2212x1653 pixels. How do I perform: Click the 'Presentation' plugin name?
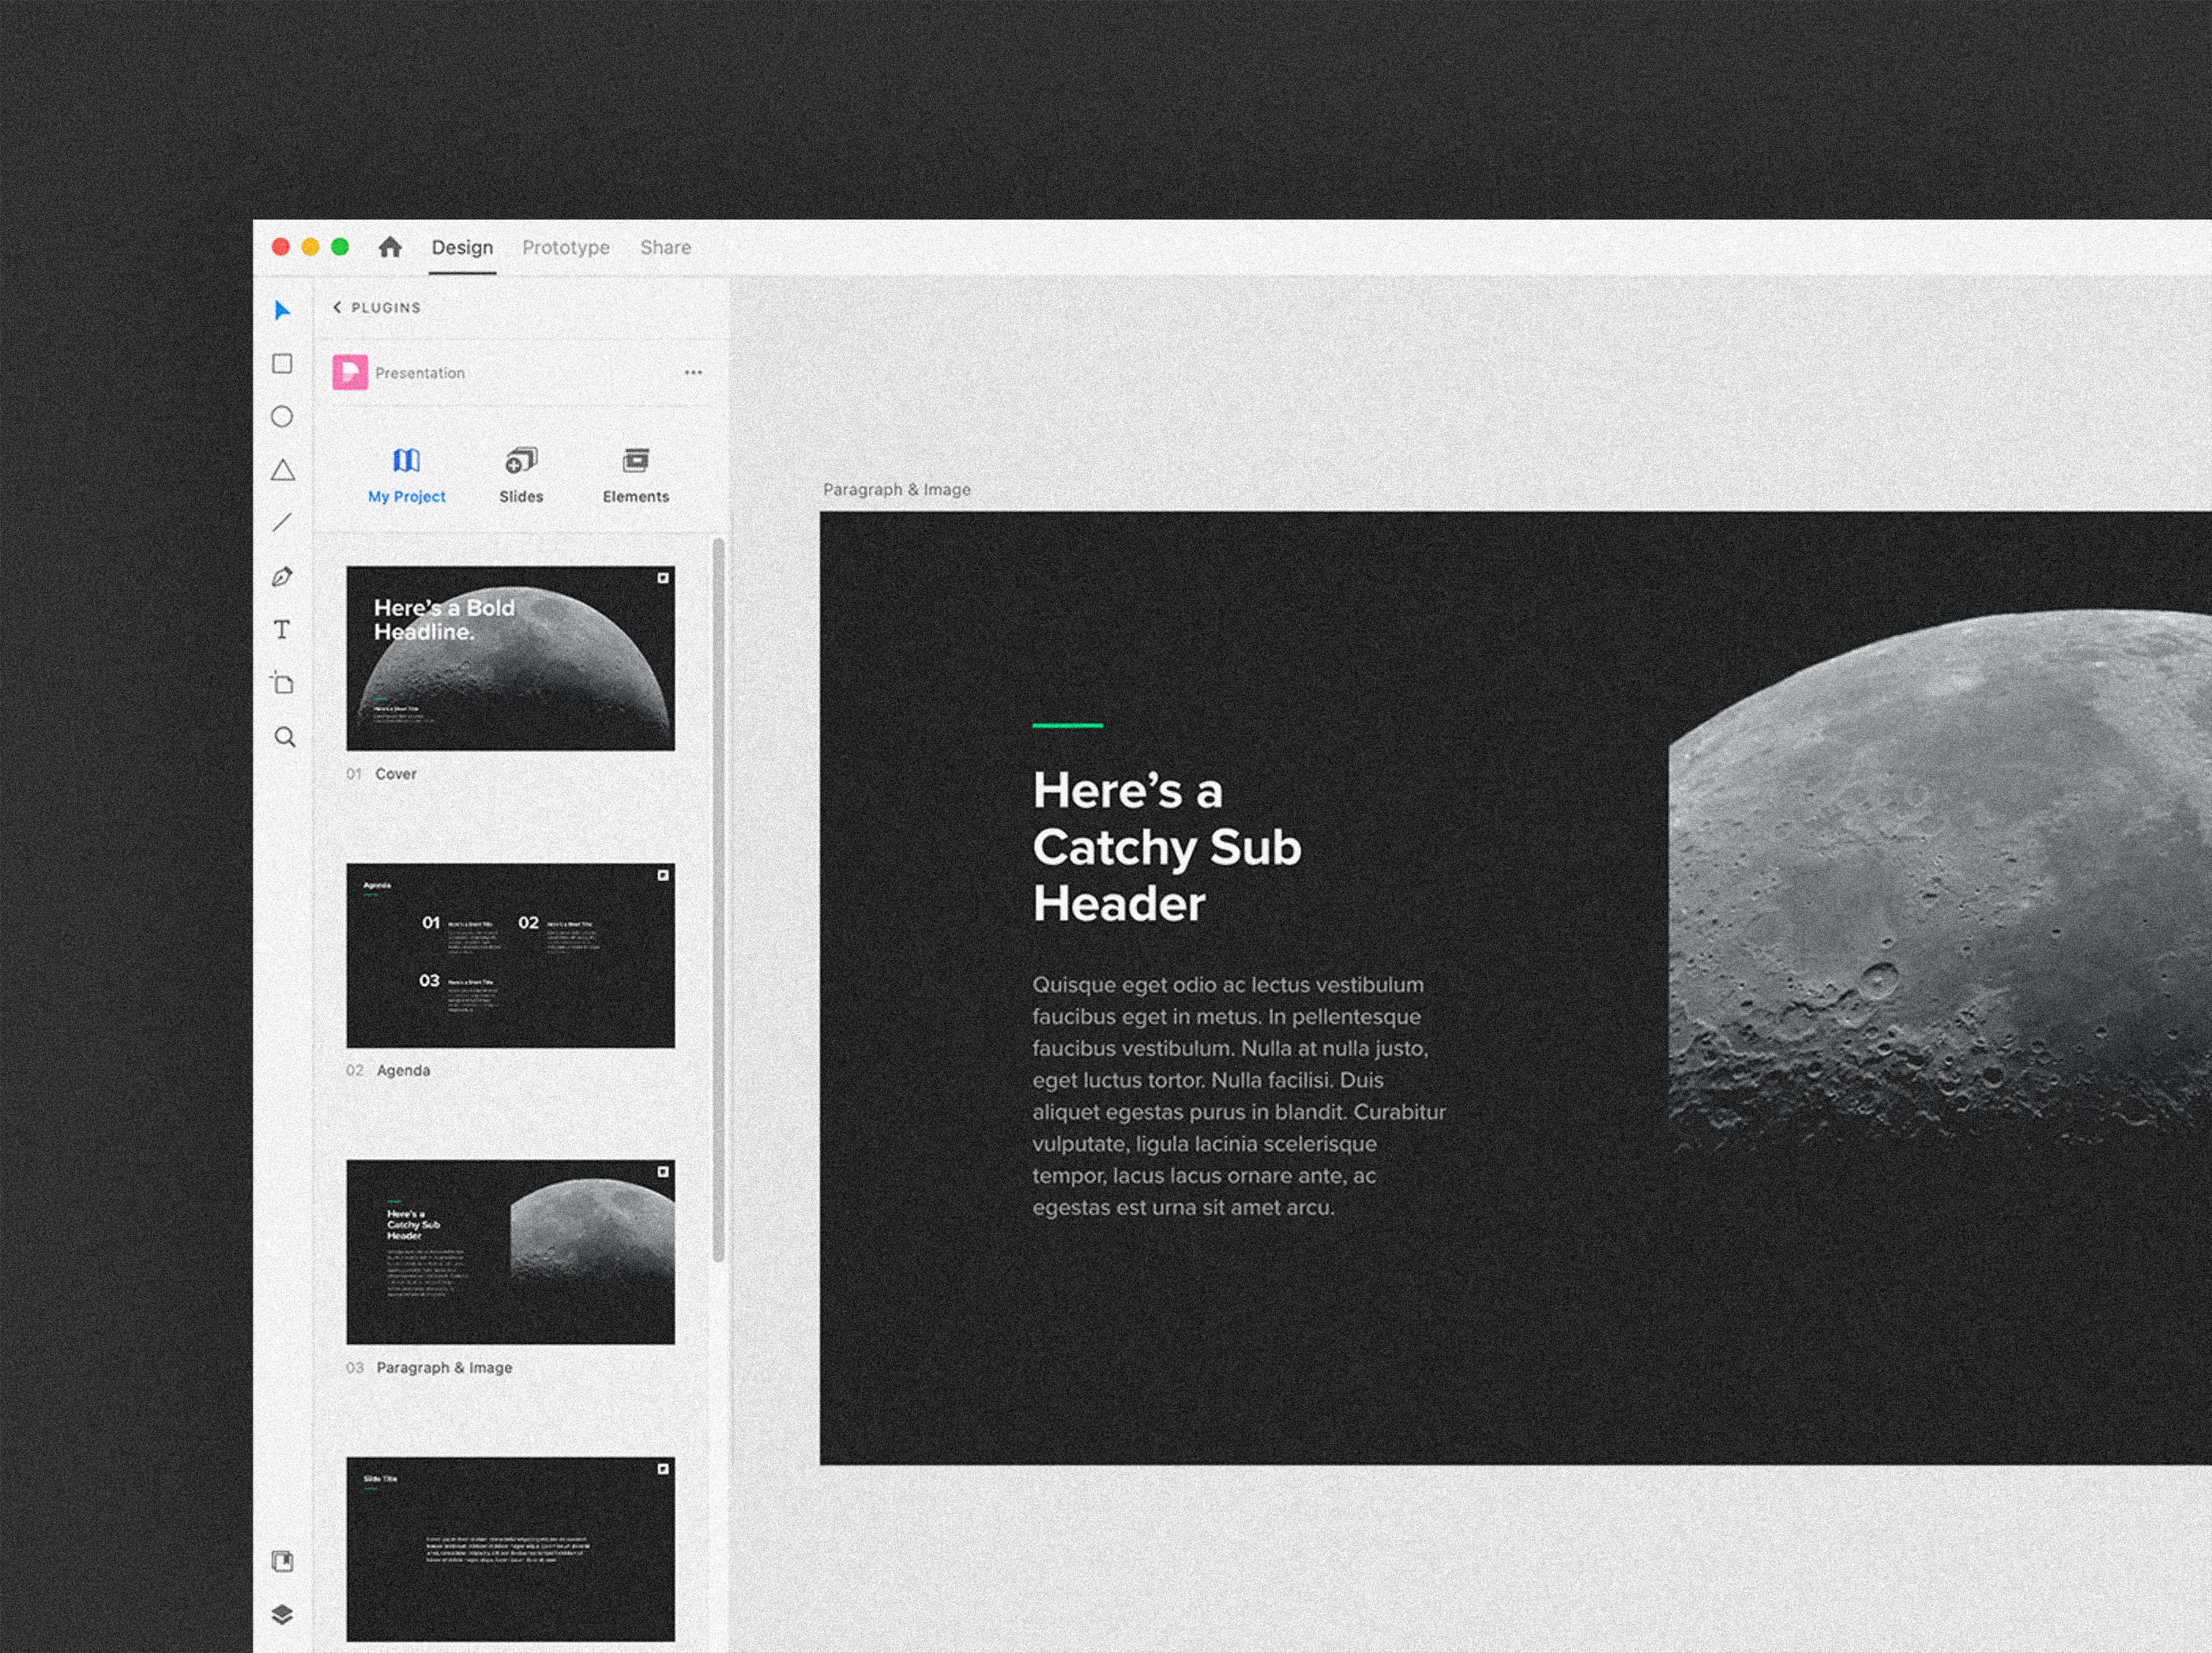[x=420, y=373]
